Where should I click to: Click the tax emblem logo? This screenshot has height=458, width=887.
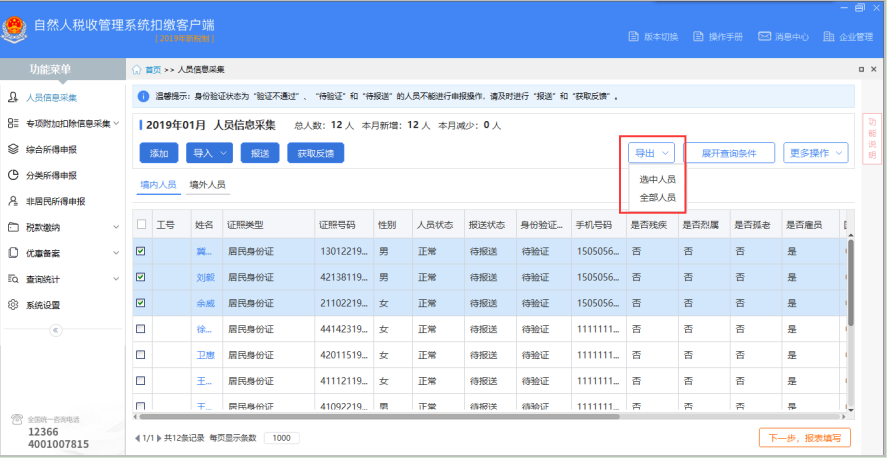point(14,29)
